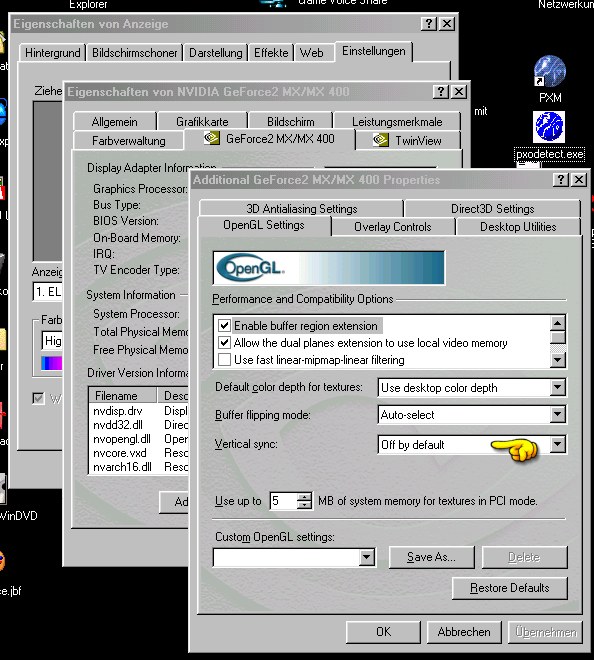Image resolution: width=594 pixels, height=660 pixels.
Task: Open the Farbverwaltung tab
Action: pos(128,141)
